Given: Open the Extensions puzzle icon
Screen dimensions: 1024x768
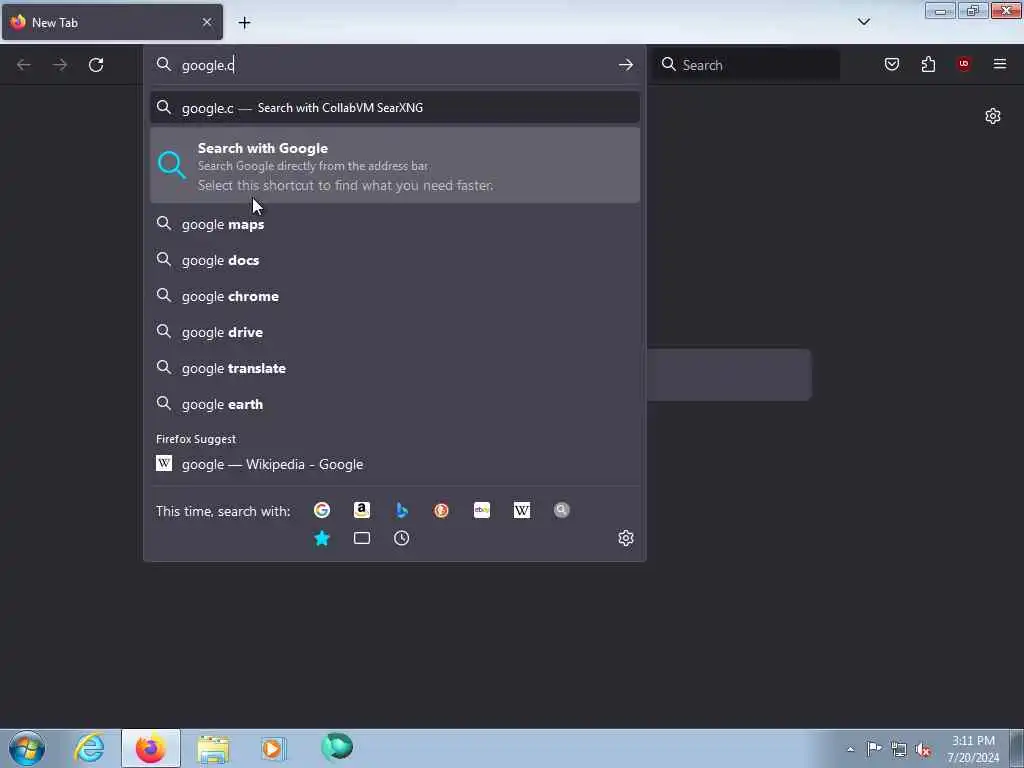Looking at the screenshot, I should click(x=928, y=64).
